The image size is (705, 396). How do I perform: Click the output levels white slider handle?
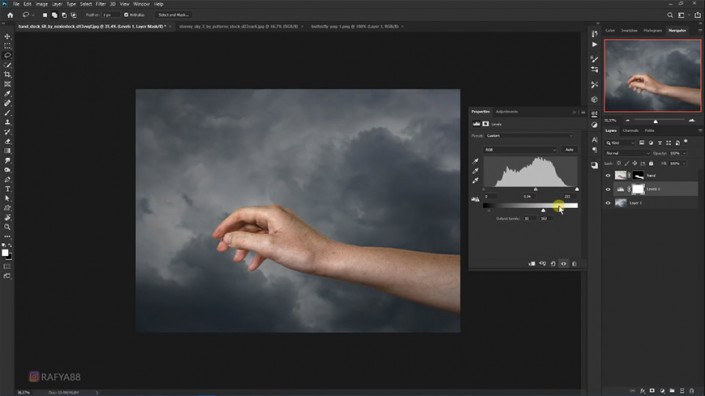[x=544, y=210]
